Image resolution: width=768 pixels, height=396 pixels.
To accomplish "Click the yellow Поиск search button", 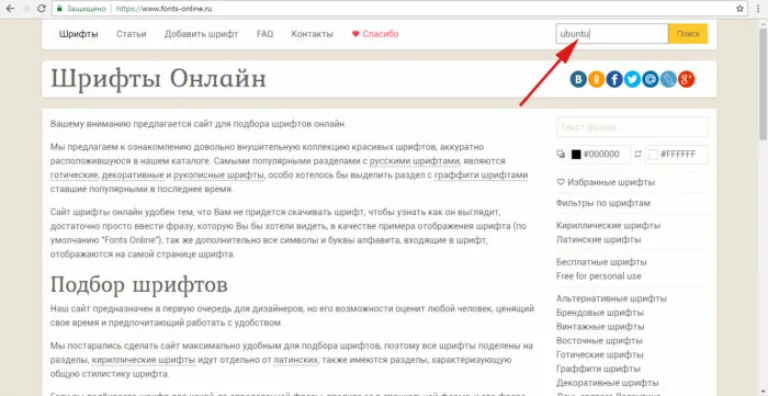I will point(688,34).
